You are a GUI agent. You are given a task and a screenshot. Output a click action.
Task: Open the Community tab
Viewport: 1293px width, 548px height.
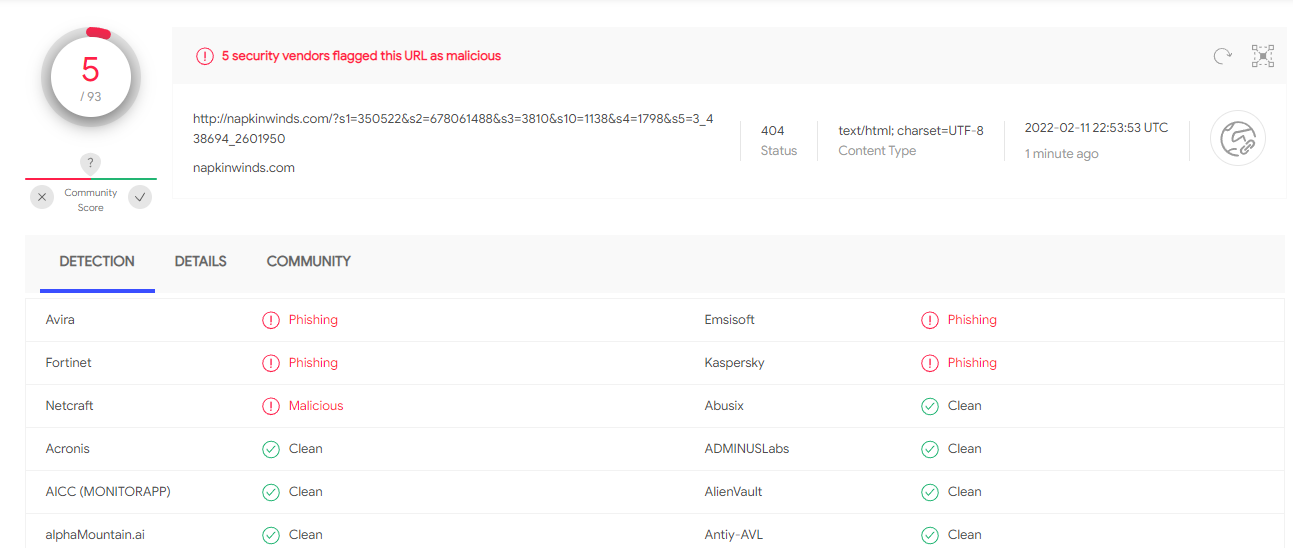pyautogui.click(x=308, y=262)
